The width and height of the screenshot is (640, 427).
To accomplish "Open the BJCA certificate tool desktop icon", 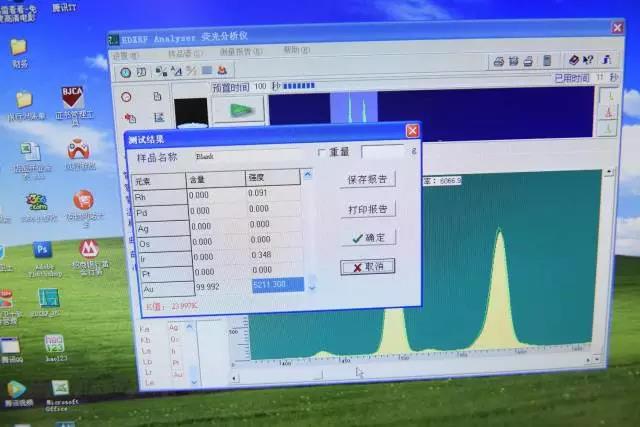I will pyautogui.click(x=72, y=98).
